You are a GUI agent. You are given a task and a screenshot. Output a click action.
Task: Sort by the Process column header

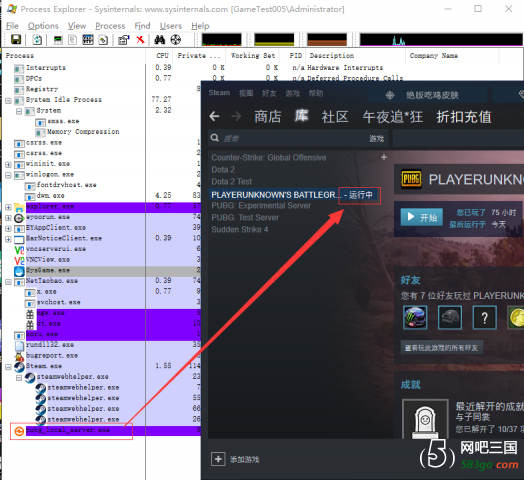point(75,55)
